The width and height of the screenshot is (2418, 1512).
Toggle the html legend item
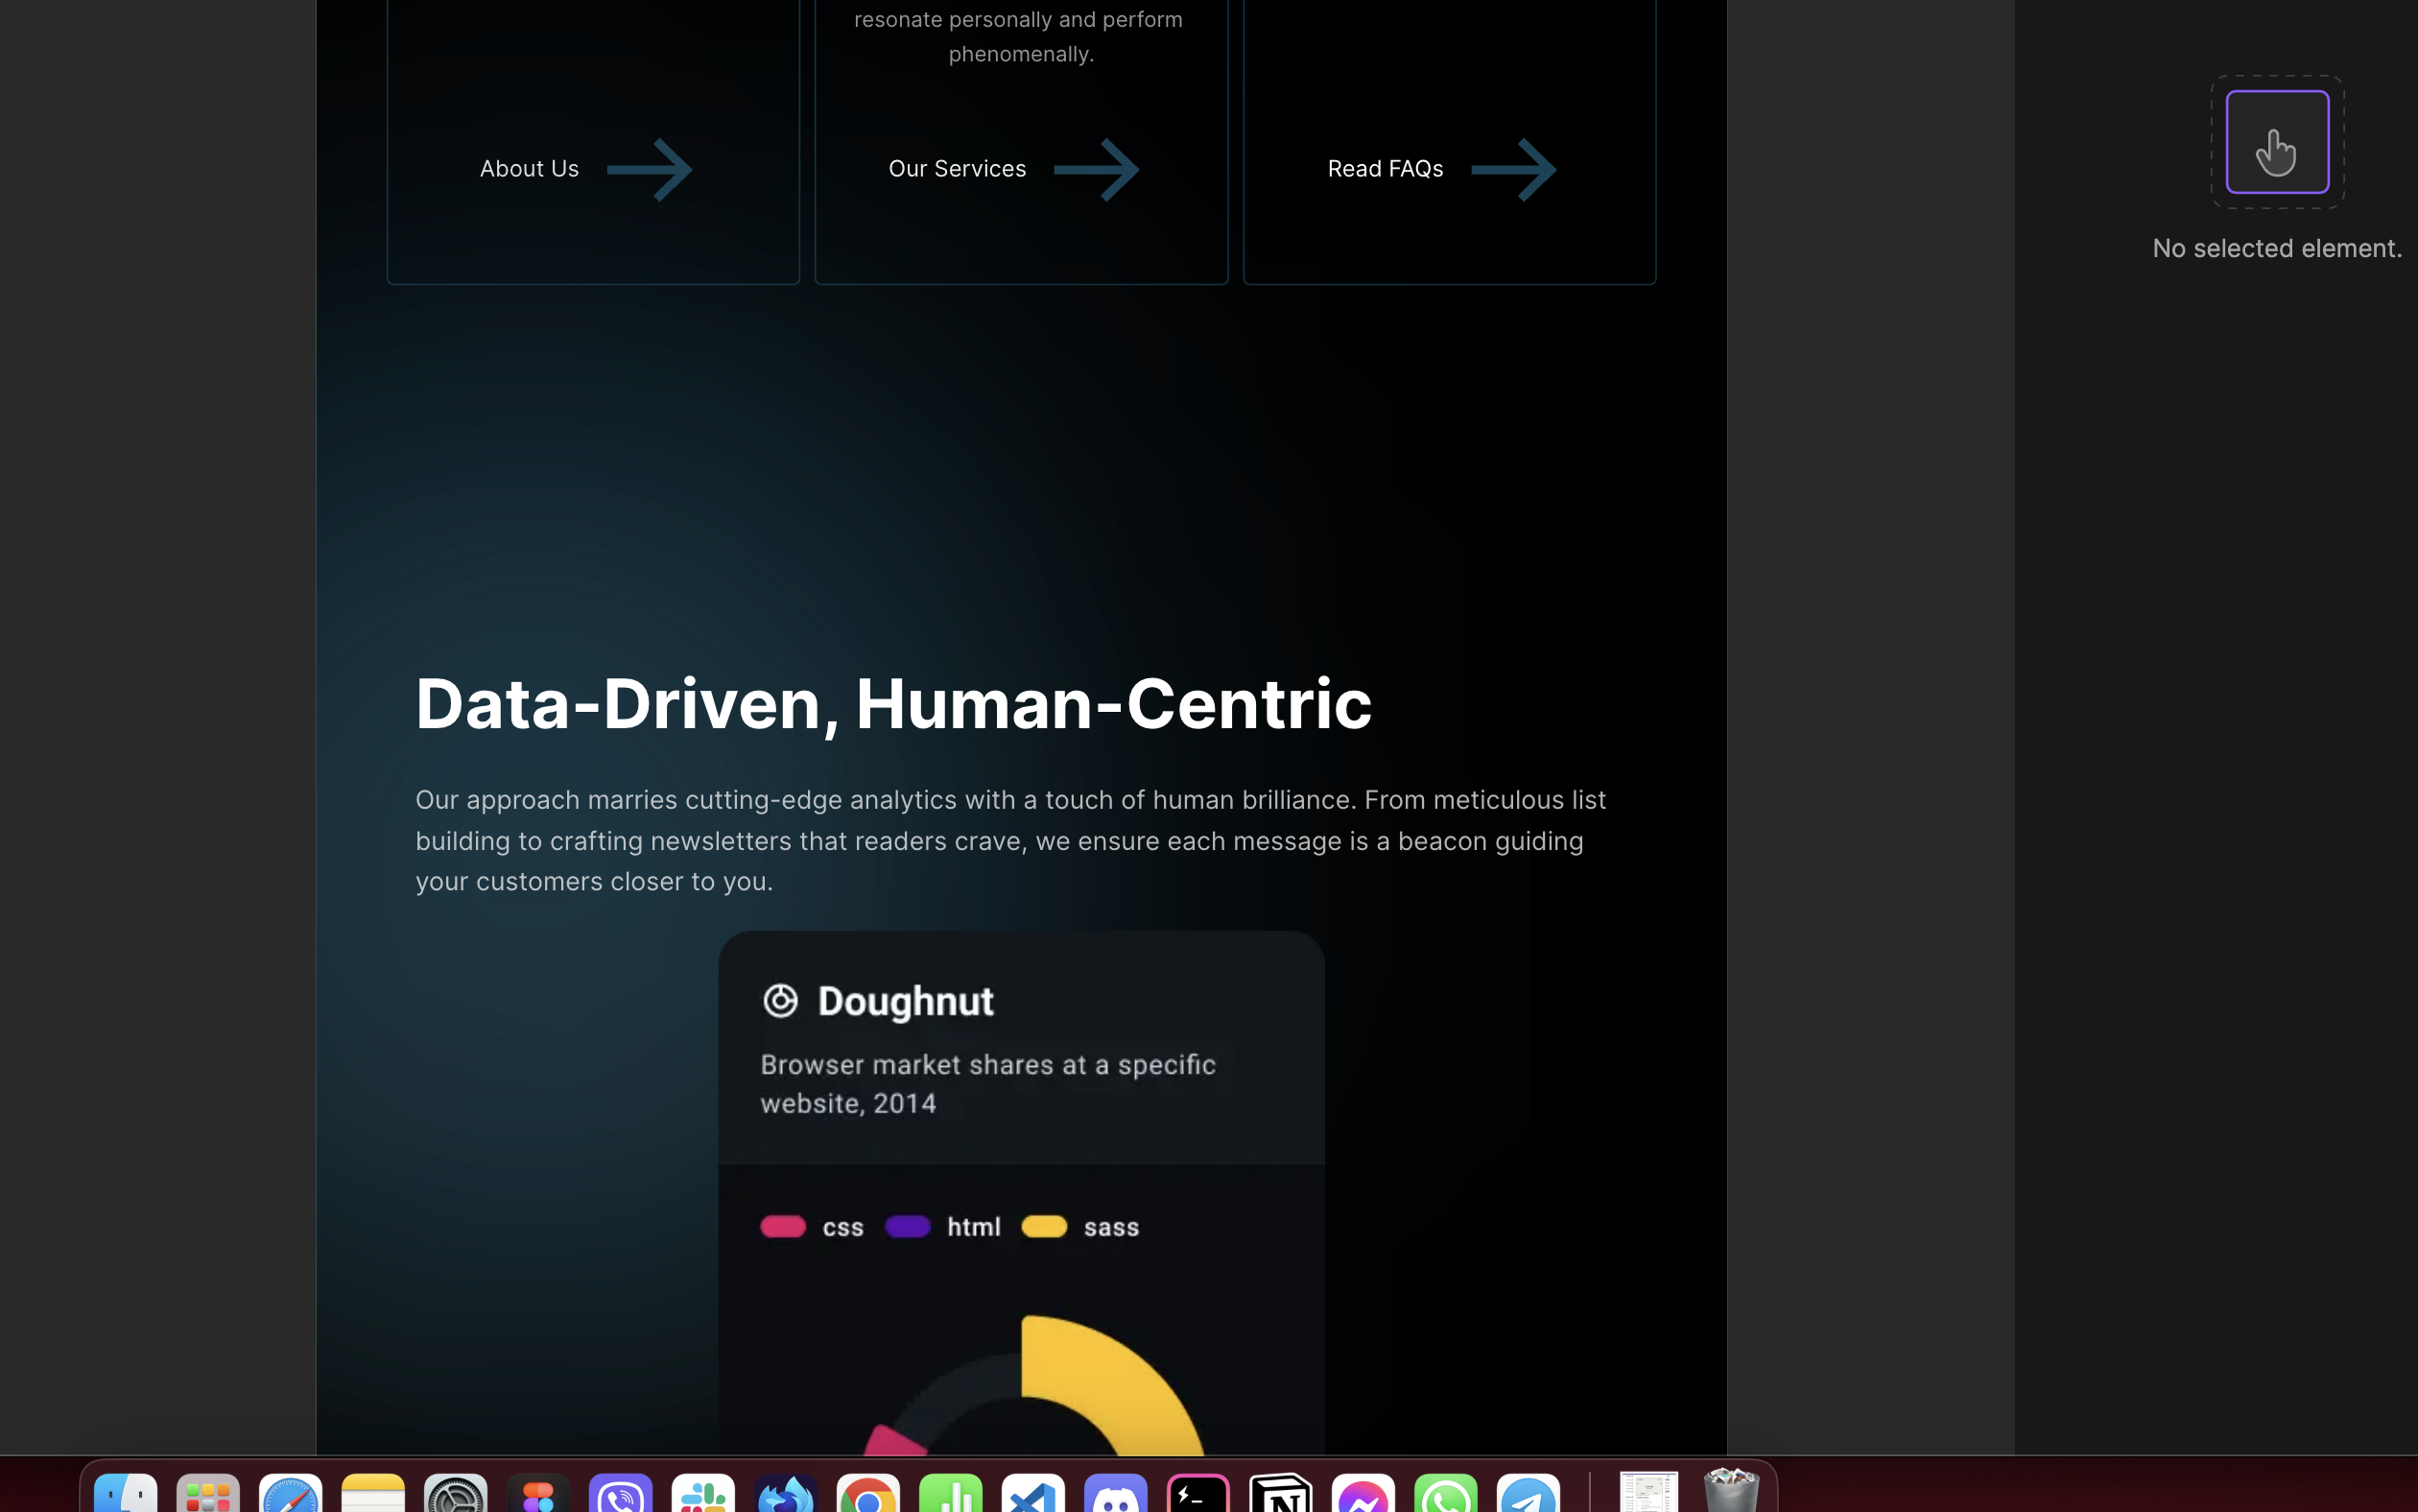[943, 1227]
